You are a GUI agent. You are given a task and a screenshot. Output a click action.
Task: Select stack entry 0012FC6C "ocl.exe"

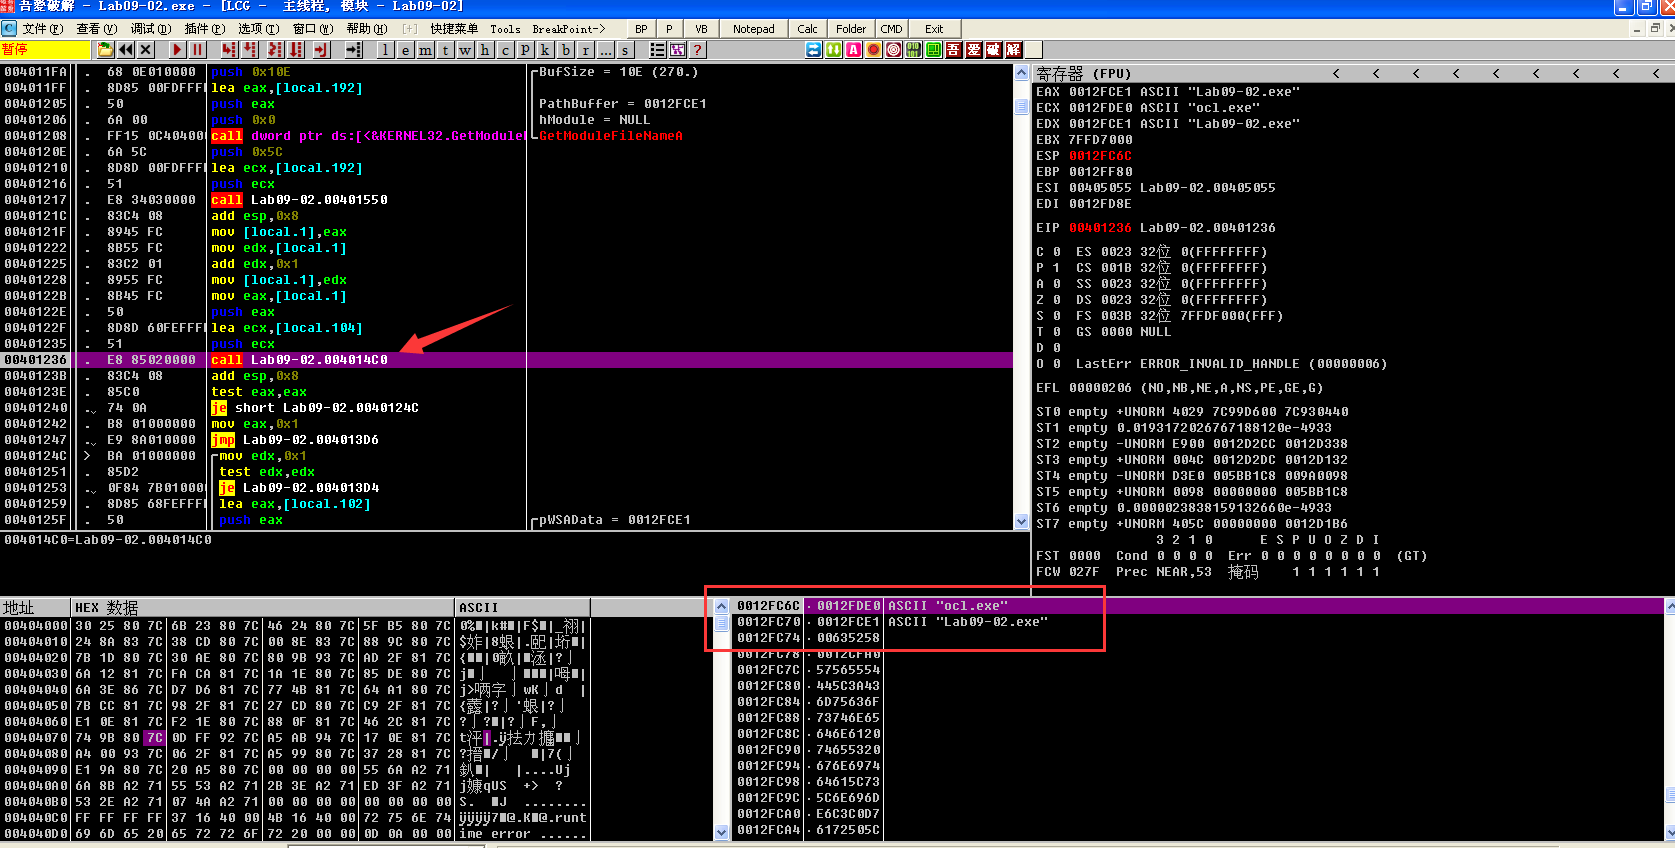pyautogui.click(x=1200, y=605)
